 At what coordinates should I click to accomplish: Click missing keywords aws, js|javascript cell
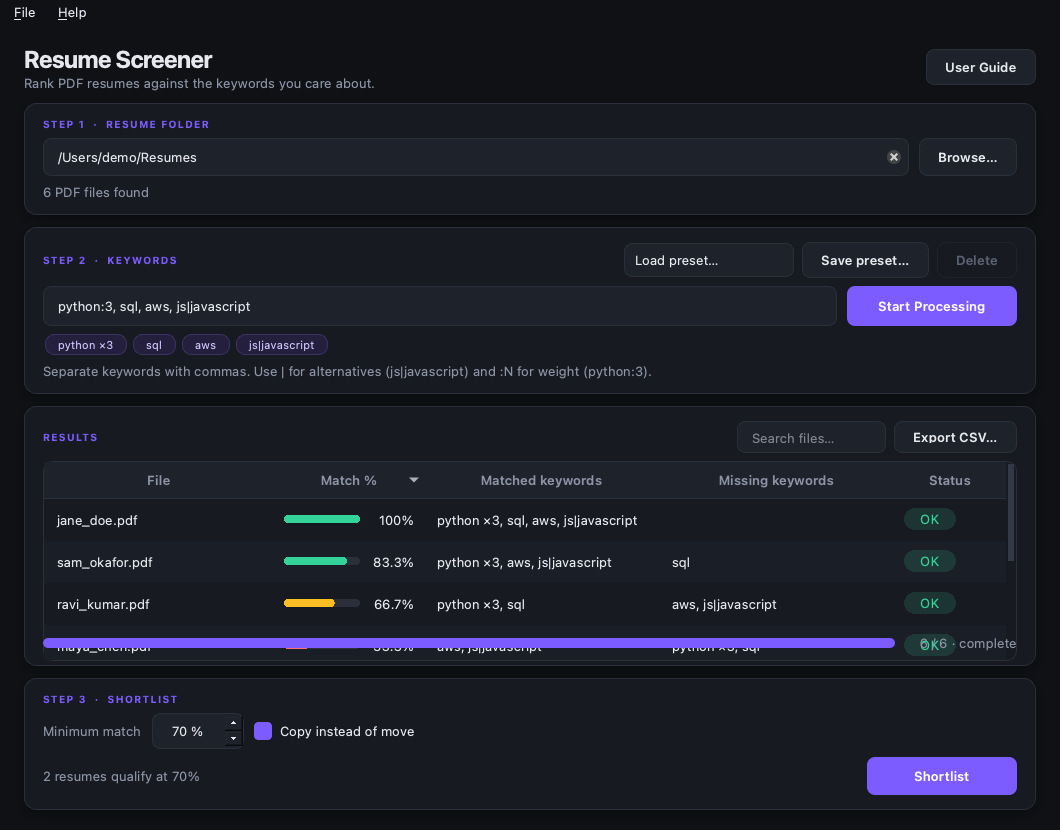click(724, 604)
